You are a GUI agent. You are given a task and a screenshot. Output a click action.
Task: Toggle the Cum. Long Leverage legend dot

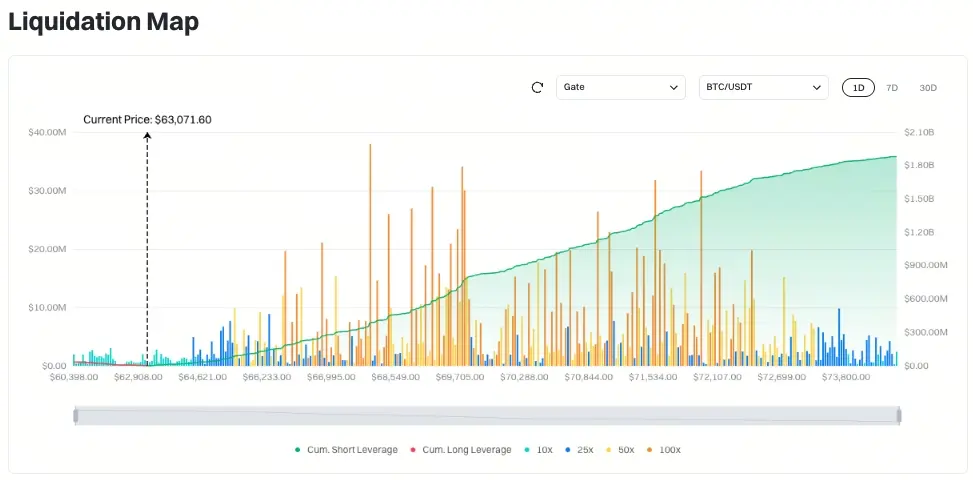(413, 450)
